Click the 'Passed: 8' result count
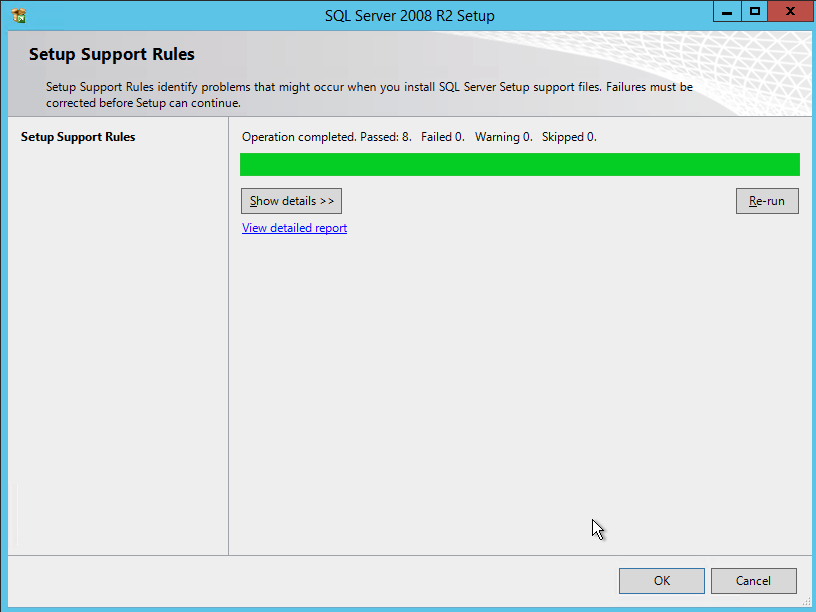Viewport: 816px width, 612px height. (x=385, y=137)
